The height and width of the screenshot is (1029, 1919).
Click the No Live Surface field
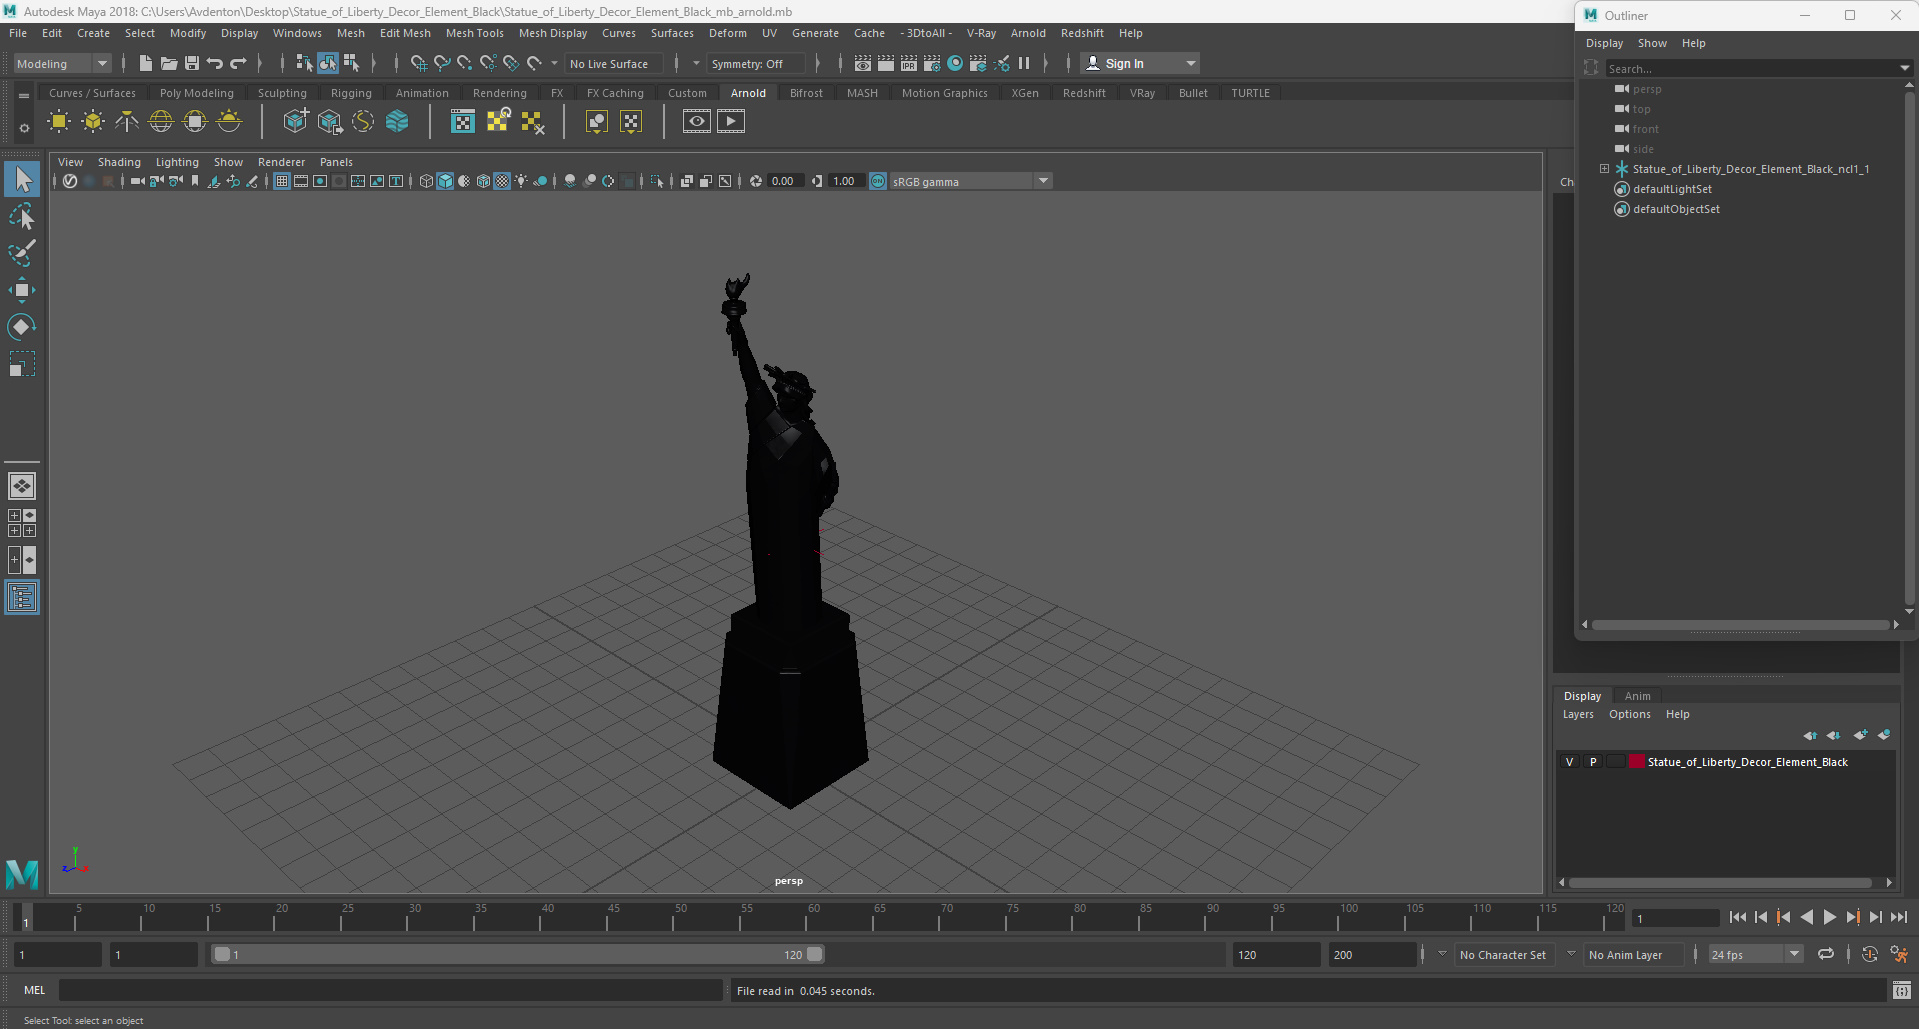pos(613,63)
